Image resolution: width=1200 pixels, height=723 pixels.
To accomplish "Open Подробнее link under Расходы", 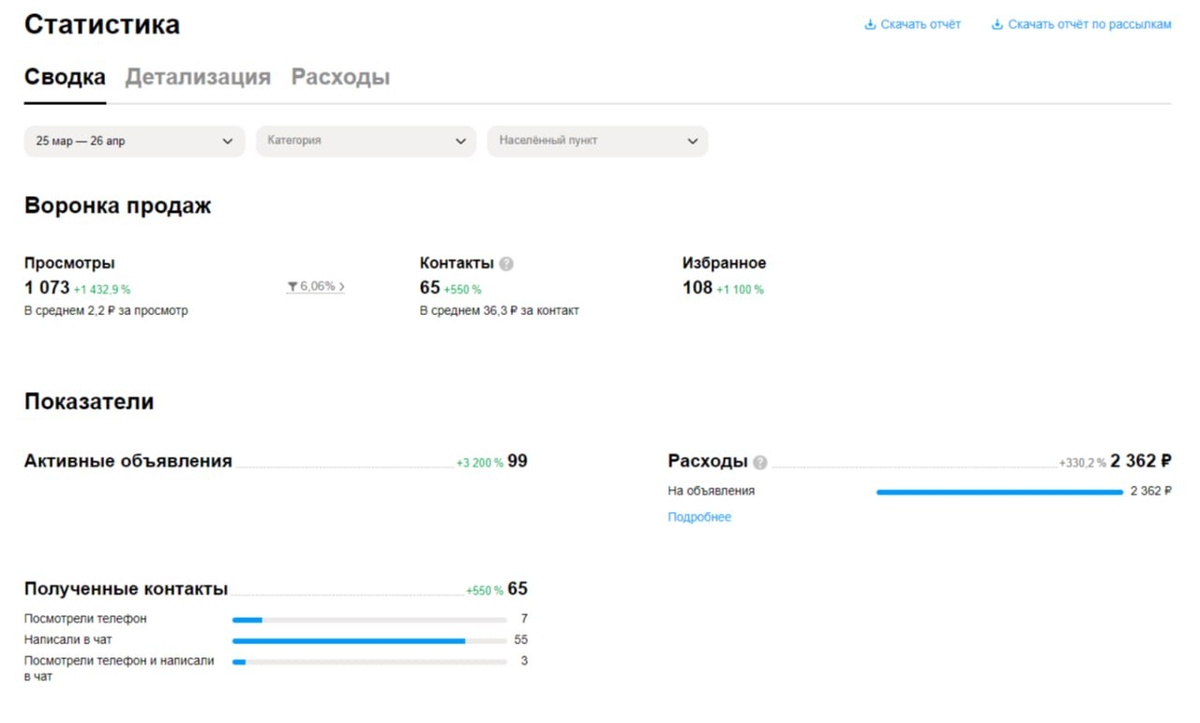I will (699, 517).
